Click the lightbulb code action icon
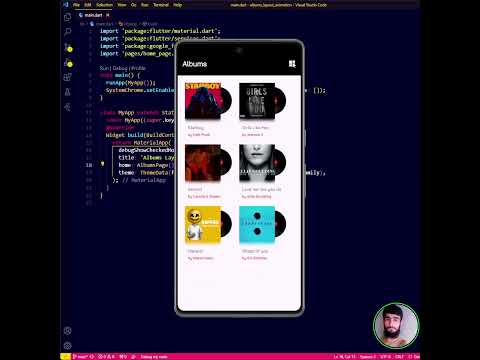480x360 pixels. tap(103, 164)
